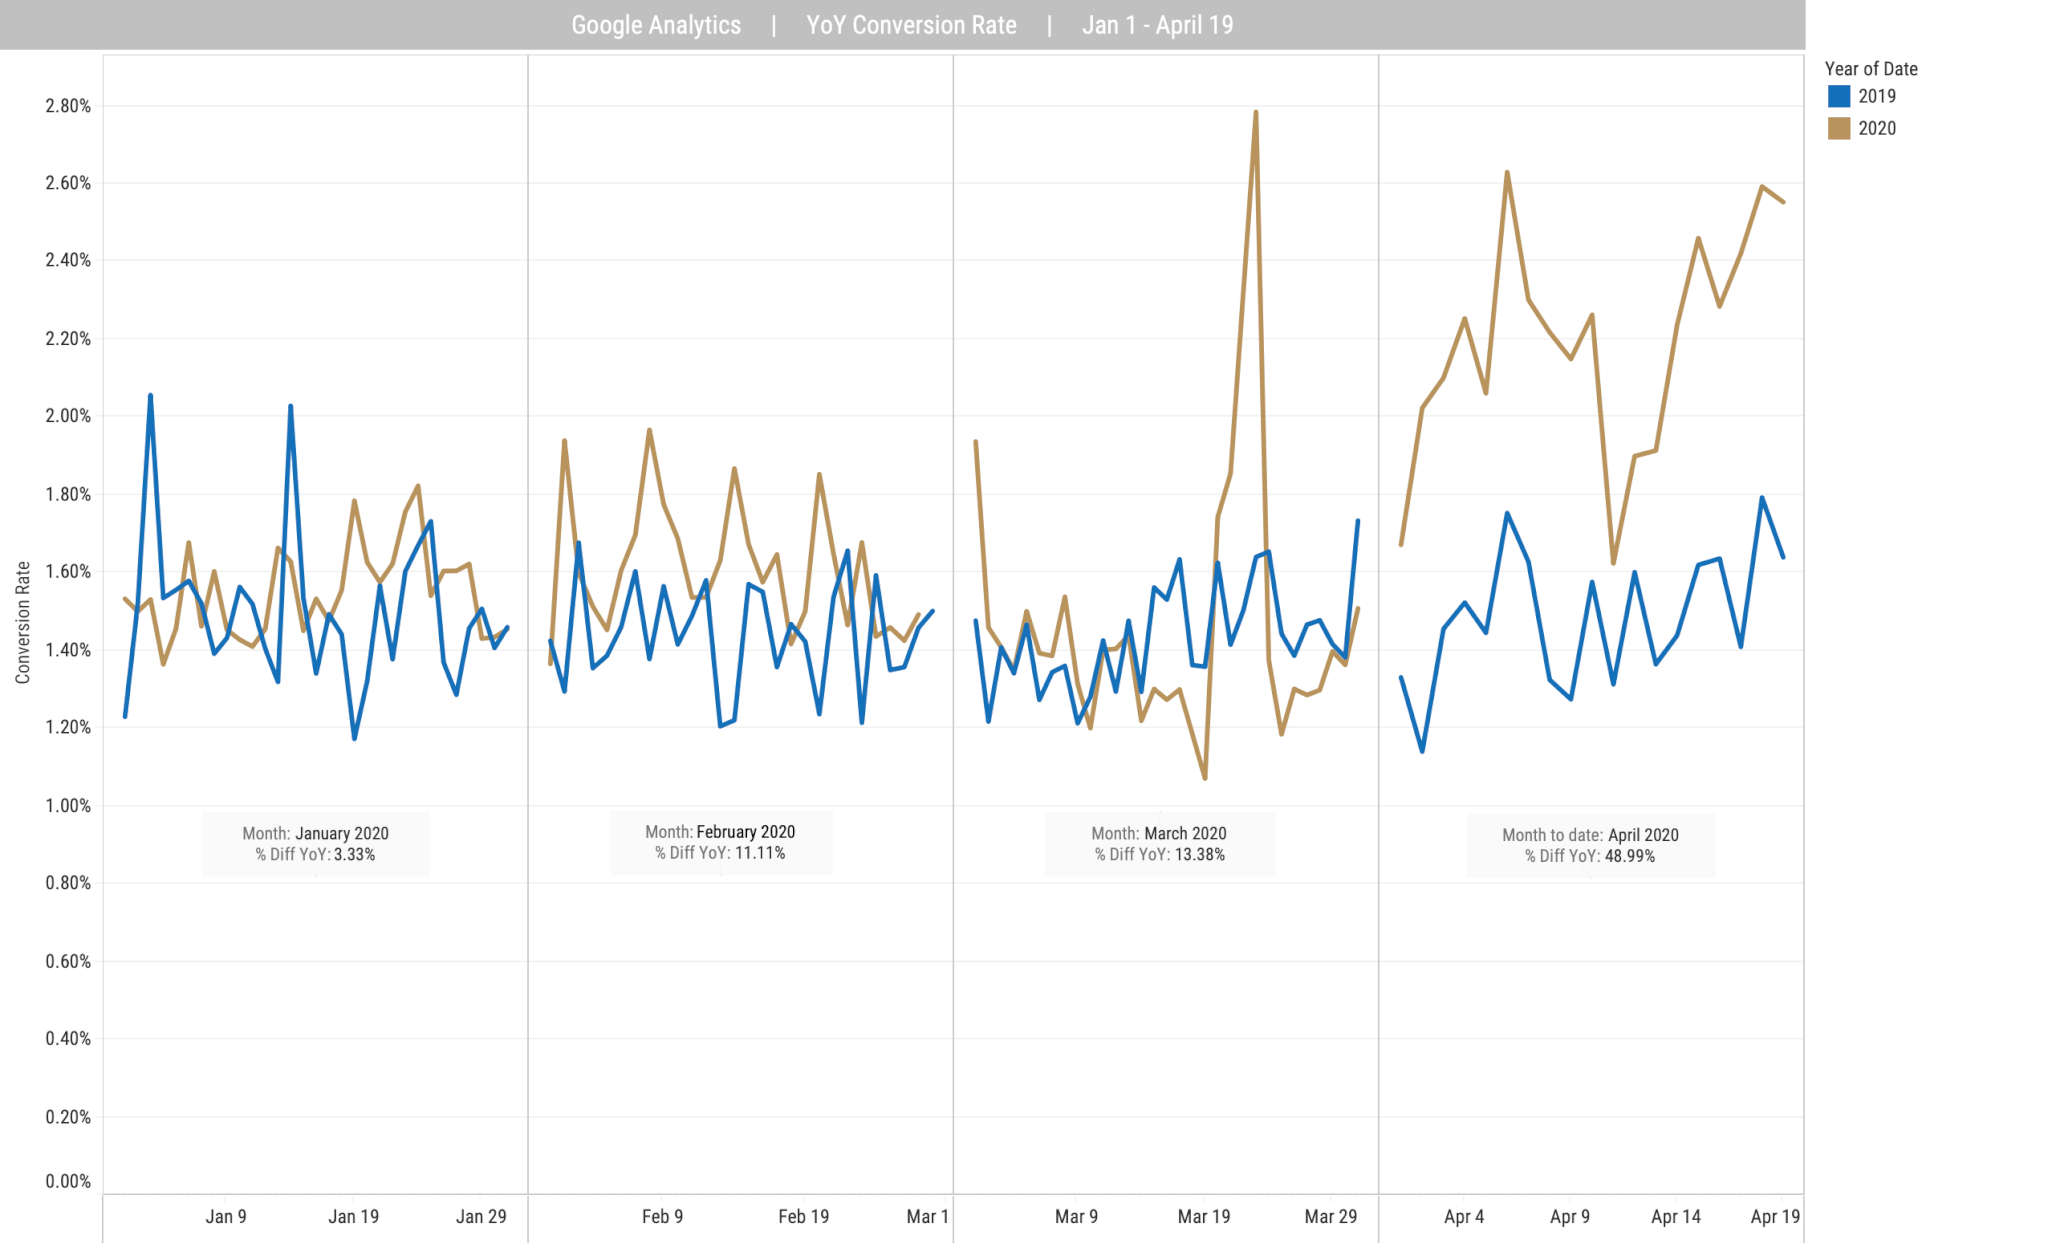Select the 2020 legend label
Image resolution: width=2048 pixels, height=1244 pixels.
point(1877,128)
